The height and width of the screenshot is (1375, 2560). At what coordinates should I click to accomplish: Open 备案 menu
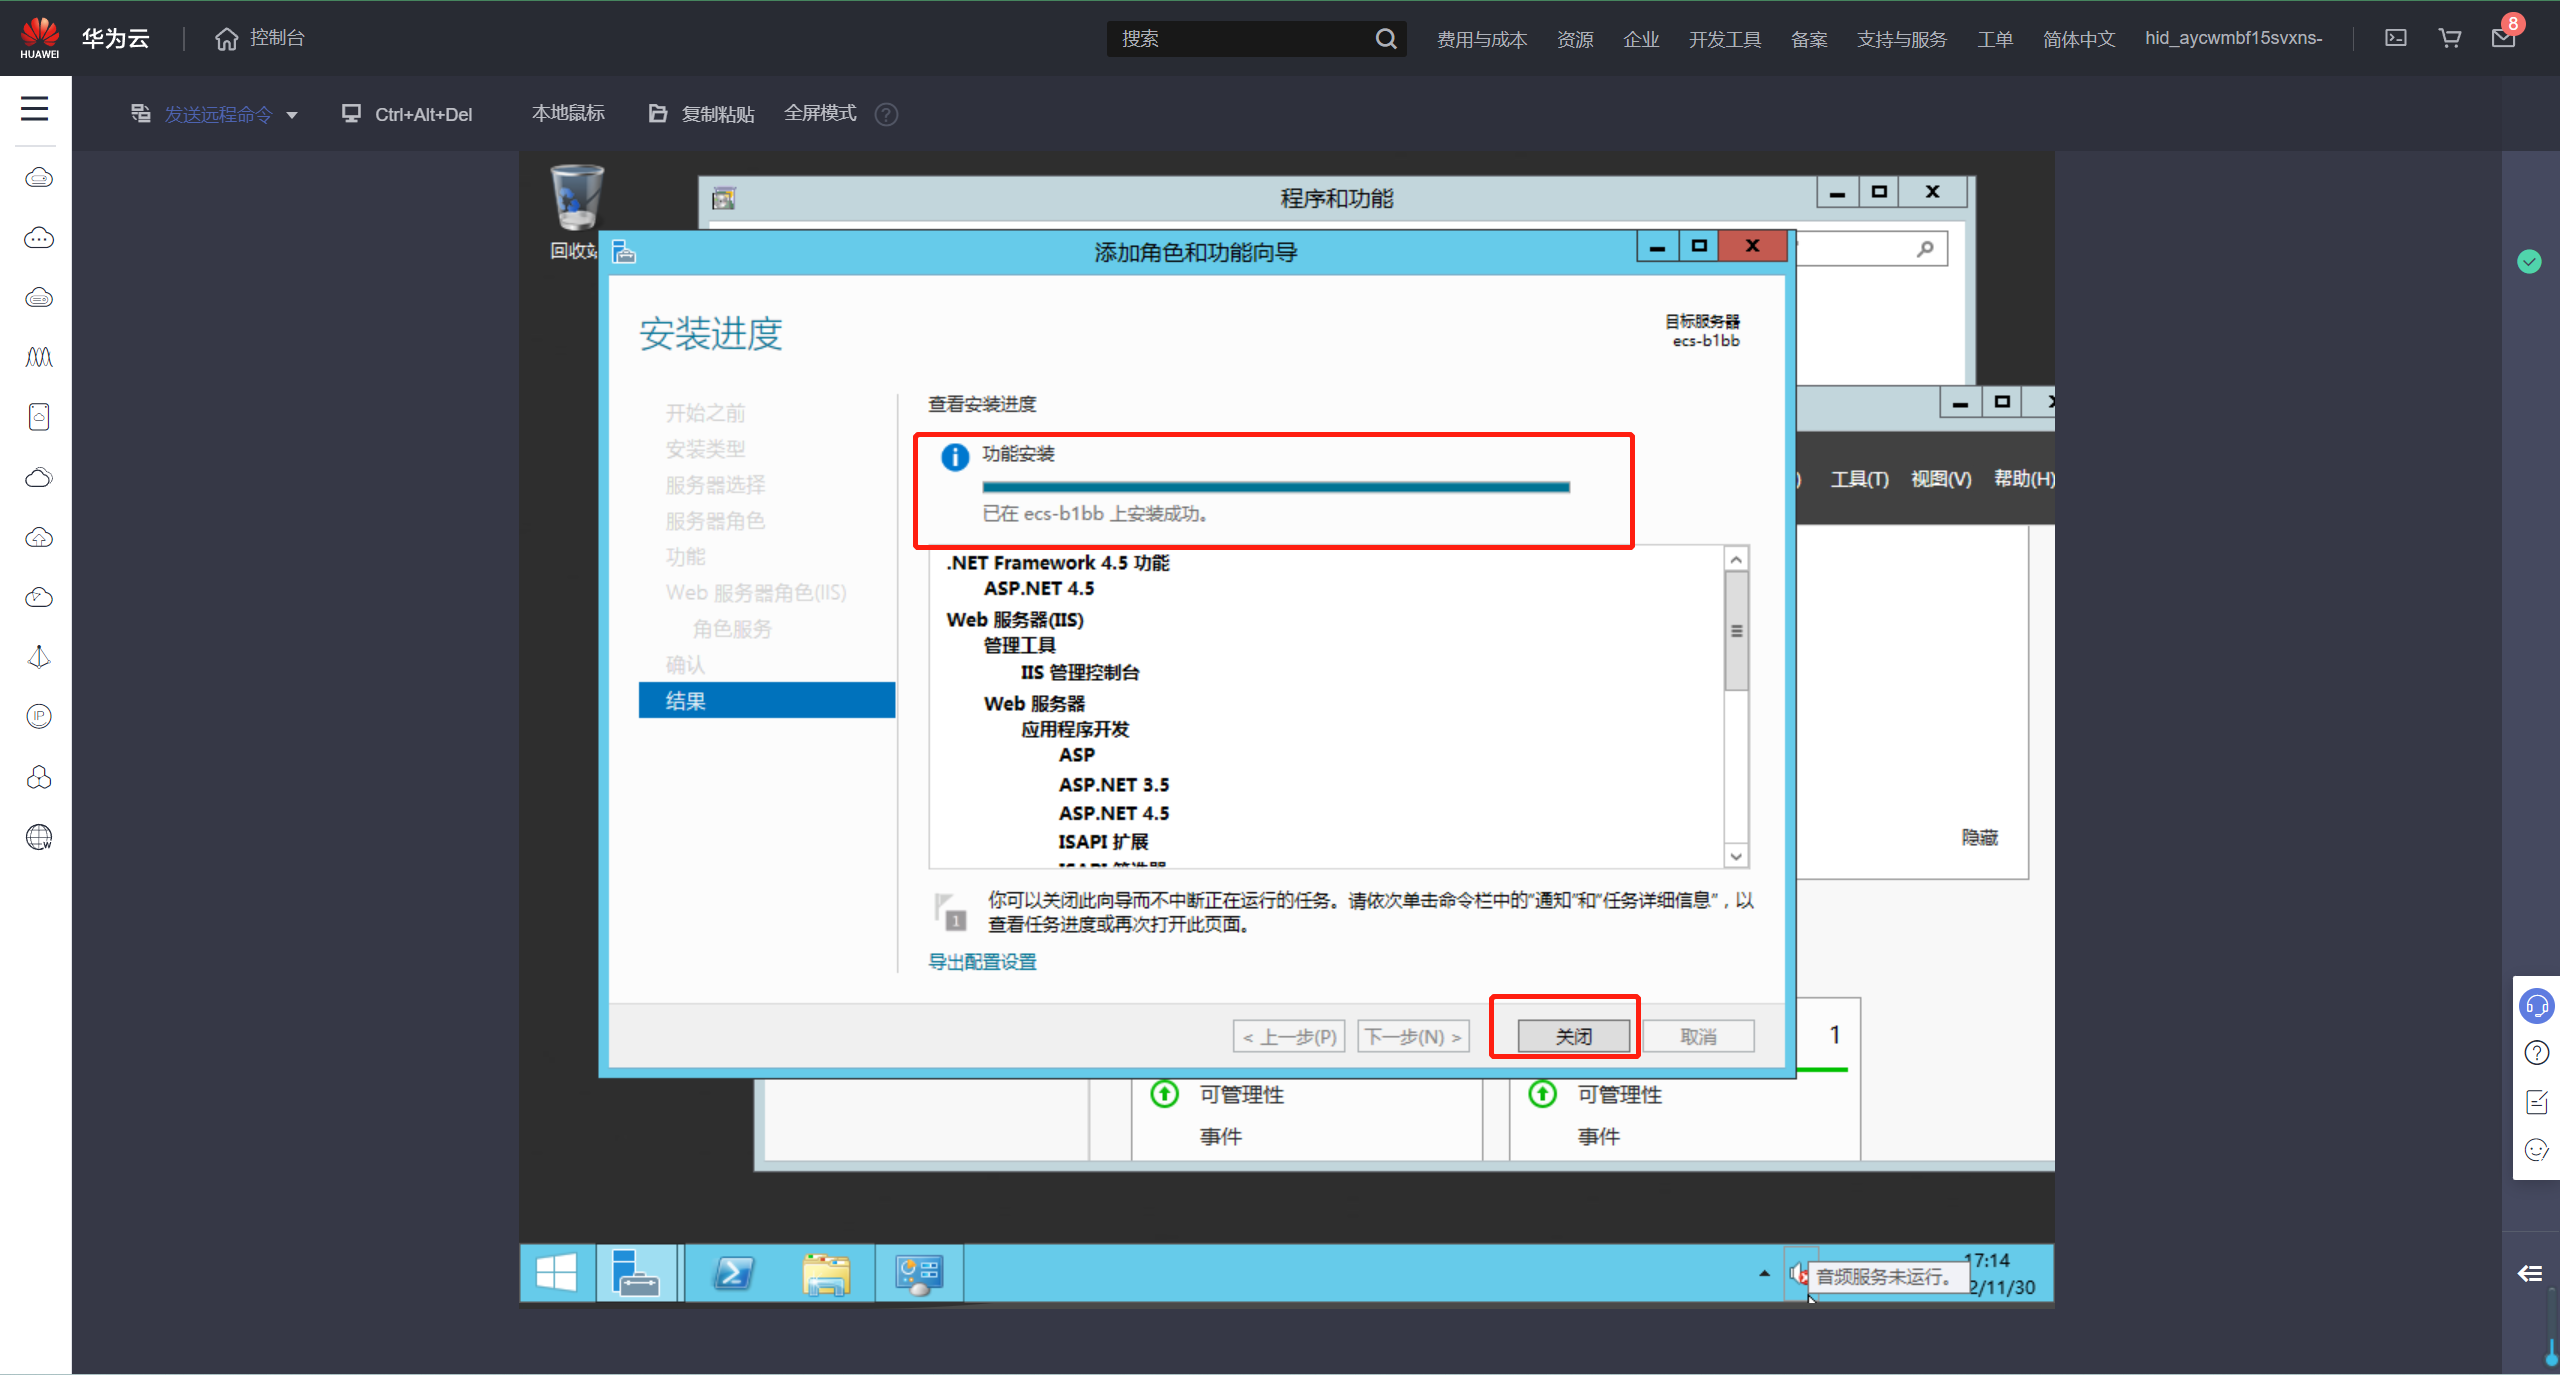click(1809, 39)
